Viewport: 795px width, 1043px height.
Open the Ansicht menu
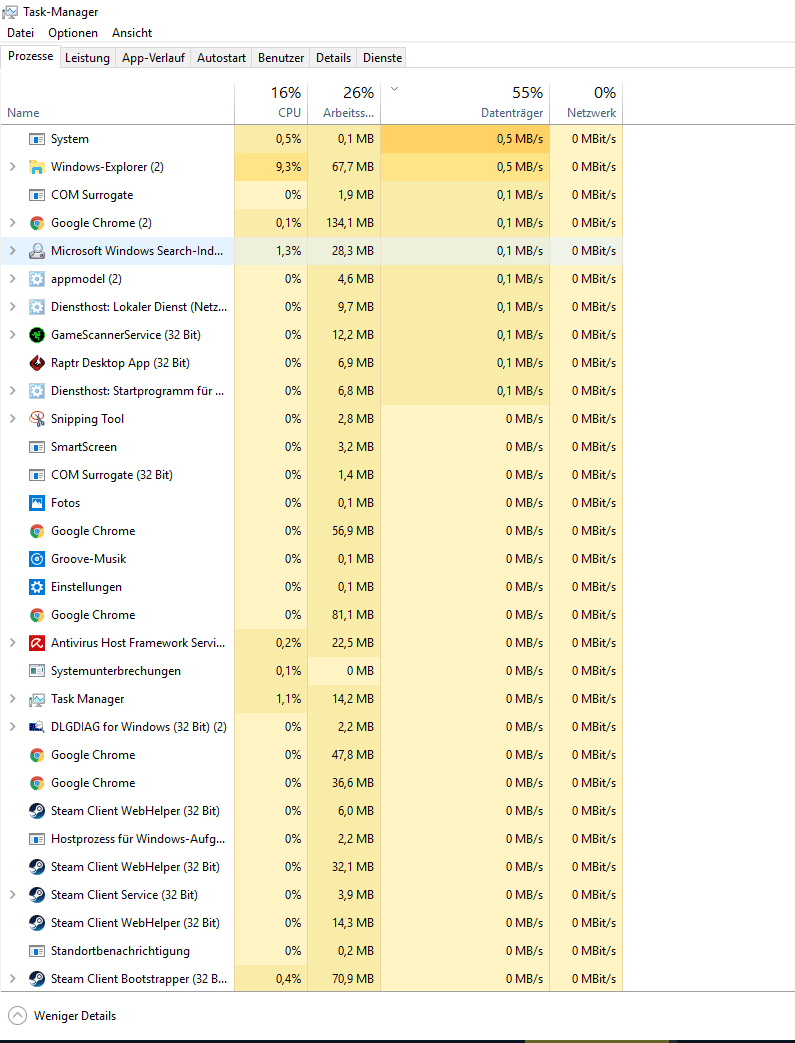point(132,33)
